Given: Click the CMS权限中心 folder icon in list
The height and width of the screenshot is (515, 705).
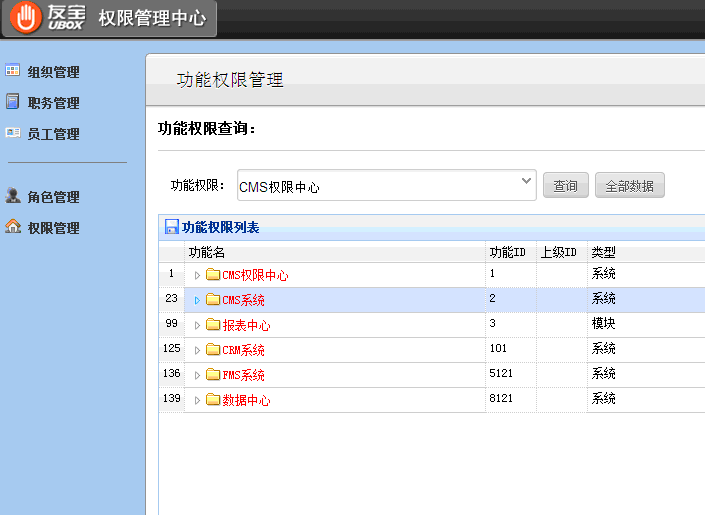Looking at the screenshot, I should pos(213,274).
